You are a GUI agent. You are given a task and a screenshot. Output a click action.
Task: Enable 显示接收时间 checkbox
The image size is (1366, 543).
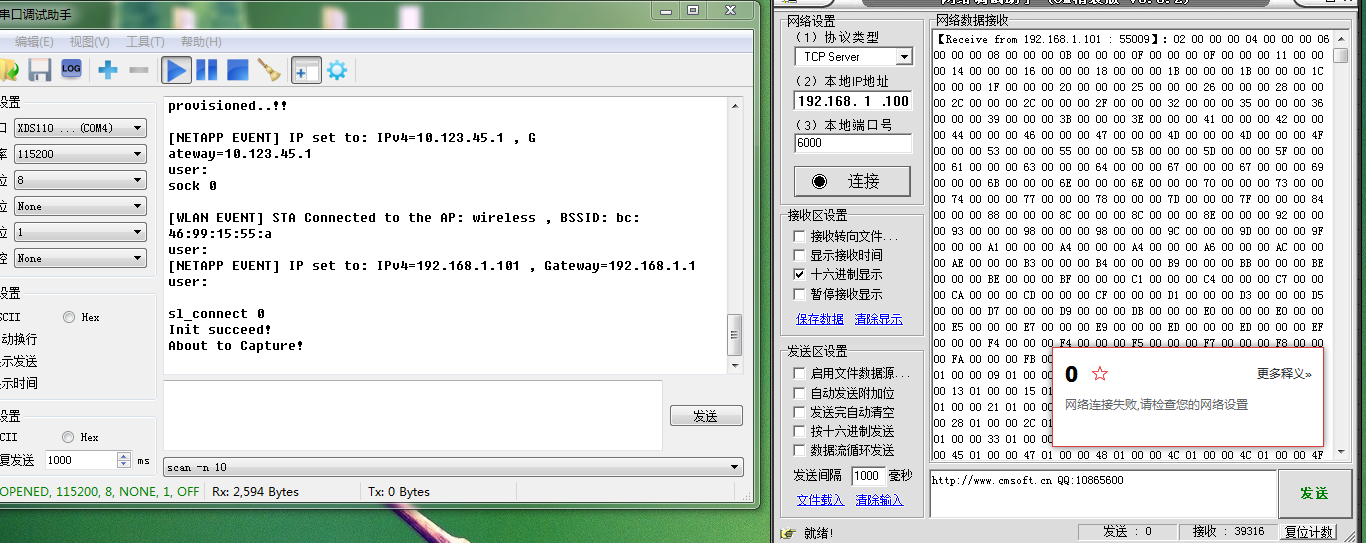pos(799,256)
